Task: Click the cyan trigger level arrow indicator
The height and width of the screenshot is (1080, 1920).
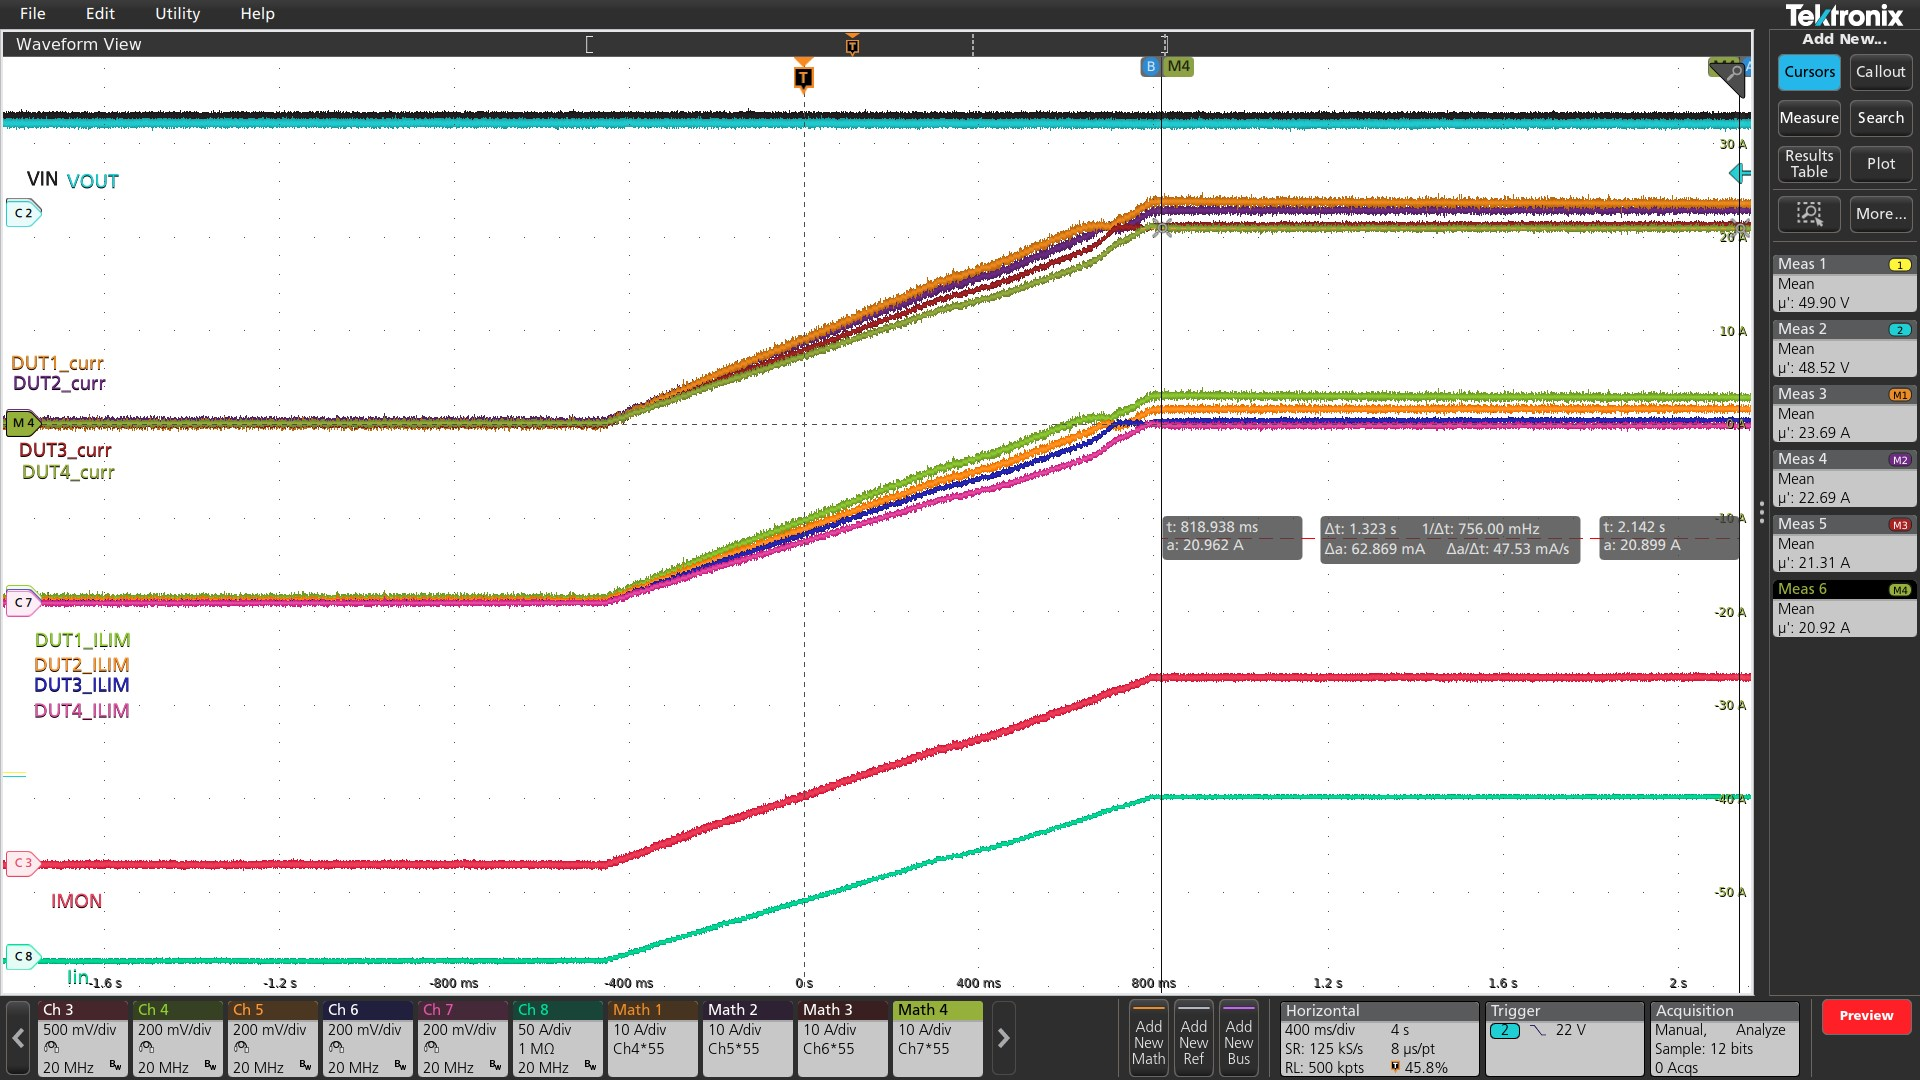Action: tap(1739, 173)
